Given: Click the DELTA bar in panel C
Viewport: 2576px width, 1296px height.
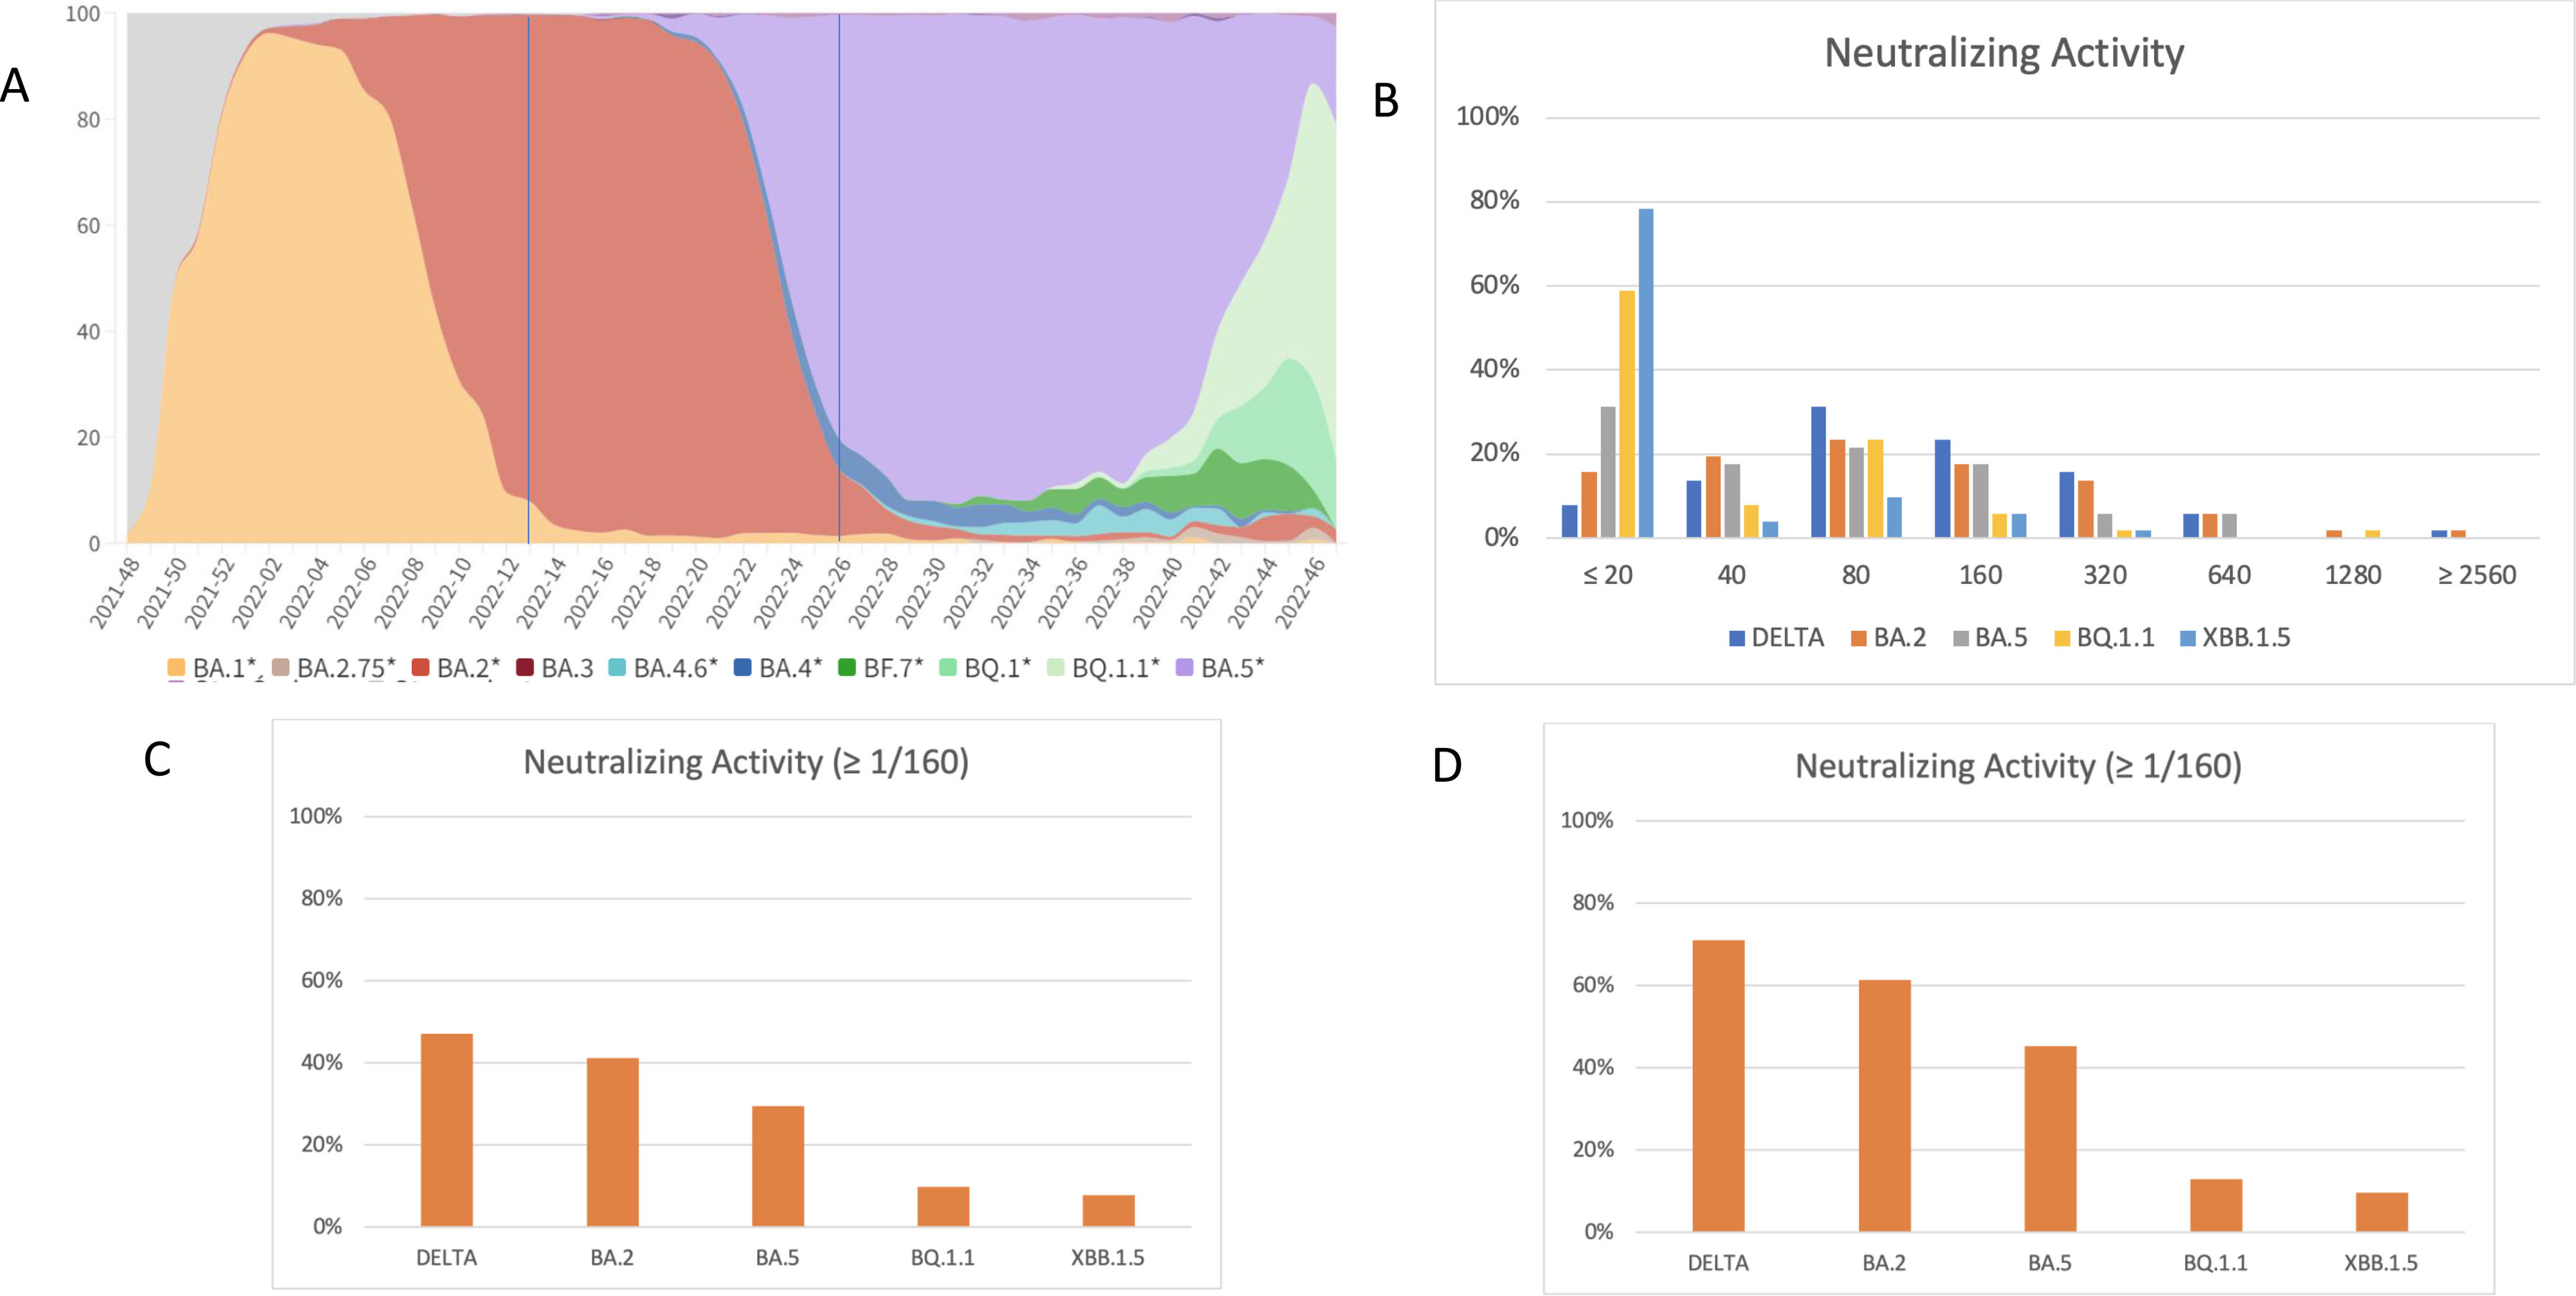Looking at the screenshot, I should [446, 1130].
